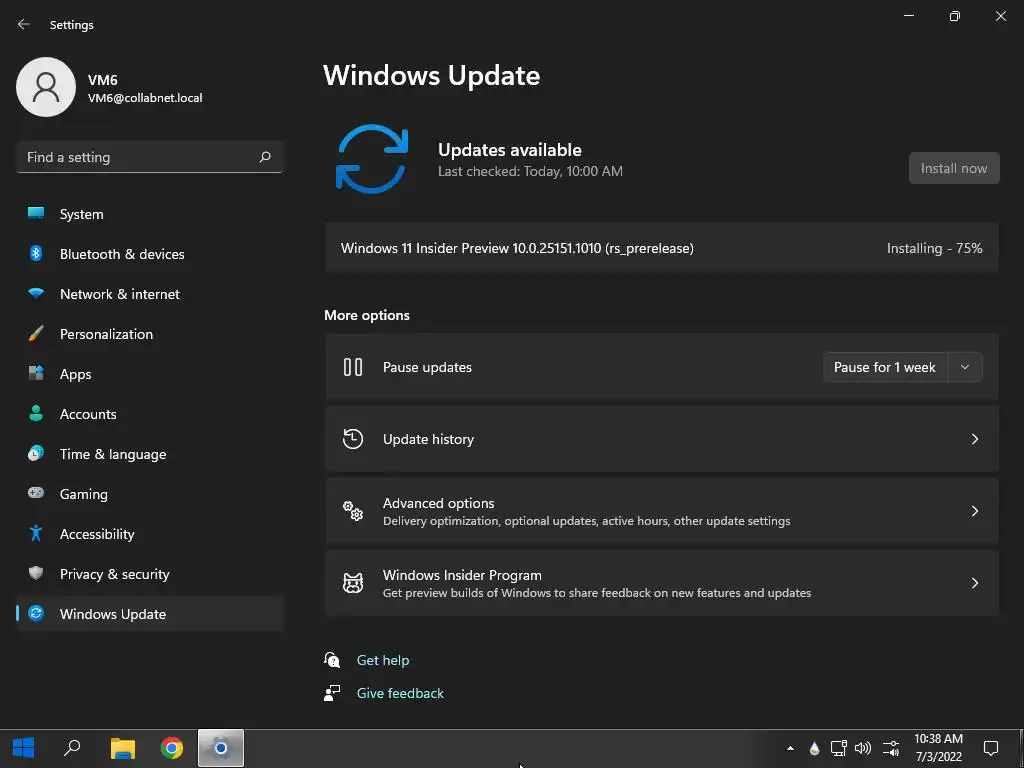The image size is (1024, 768).
Task: Click the Gaming label in sidebar
Action: (x=84, y=494)
